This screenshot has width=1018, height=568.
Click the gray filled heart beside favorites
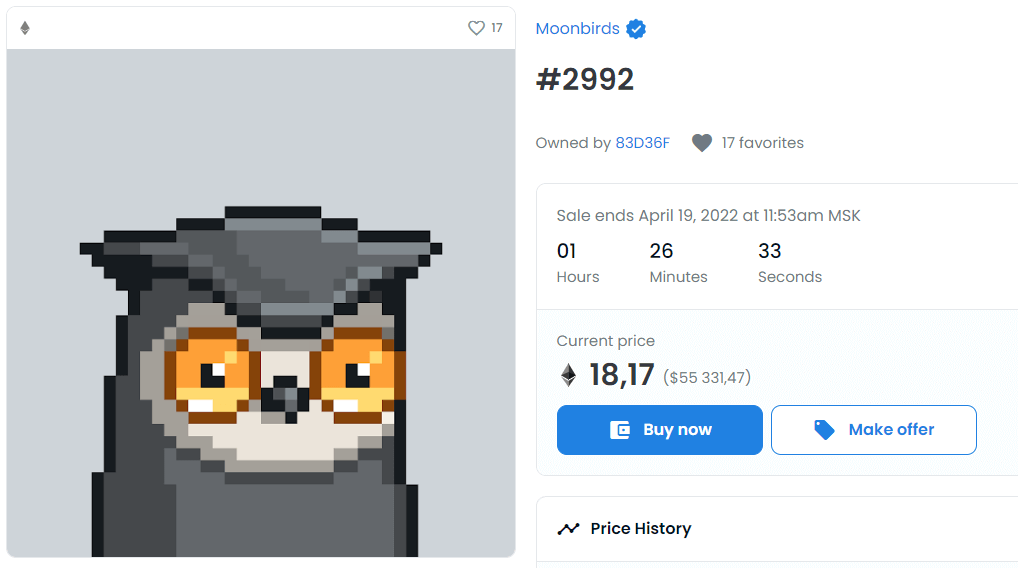click(x=702, y=143)
